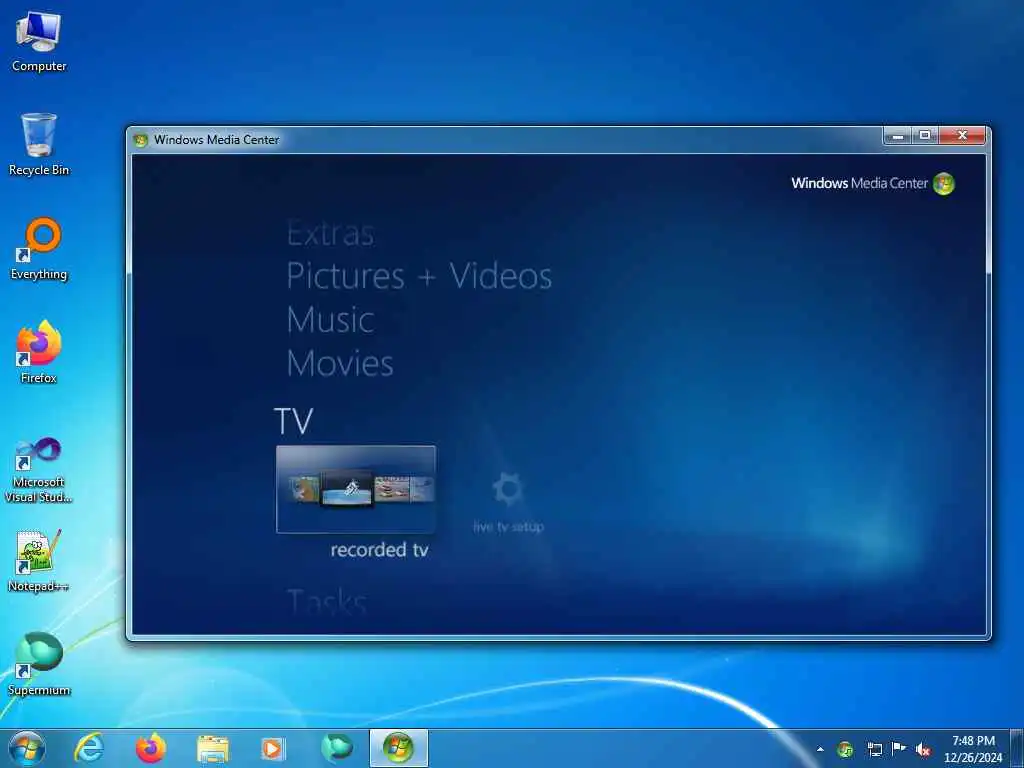
Task: Launch Supermium desktop shortcut
Action: click(x=39, y=664)
